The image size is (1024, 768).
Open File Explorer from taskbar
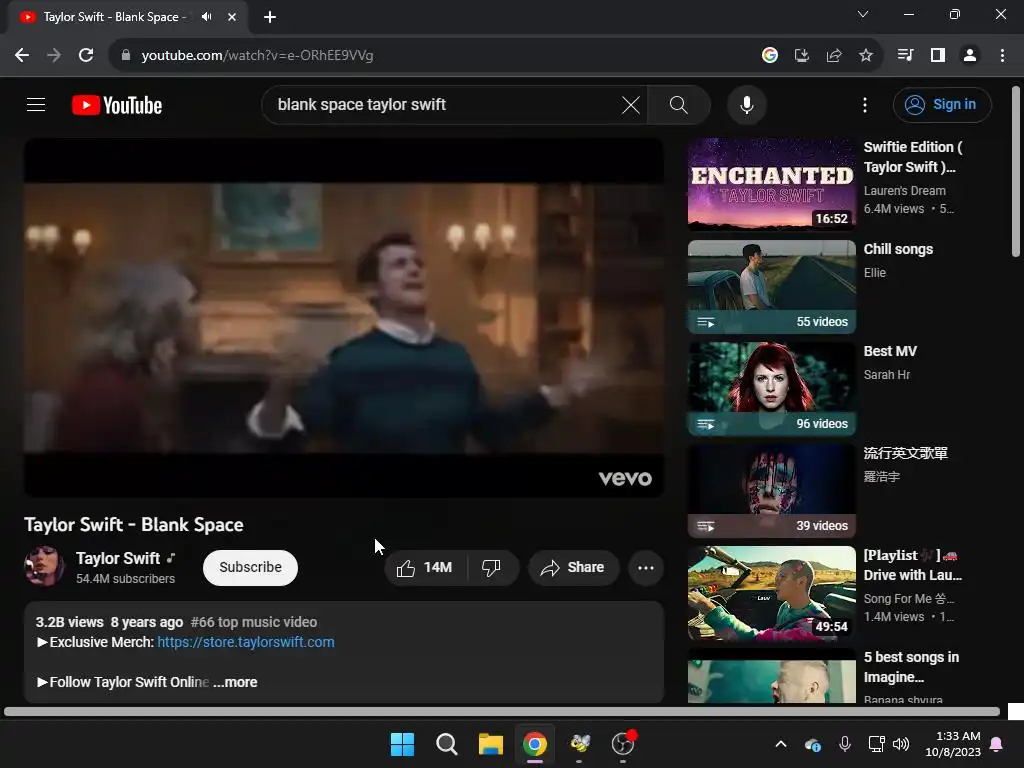click(x=490, y=744)
